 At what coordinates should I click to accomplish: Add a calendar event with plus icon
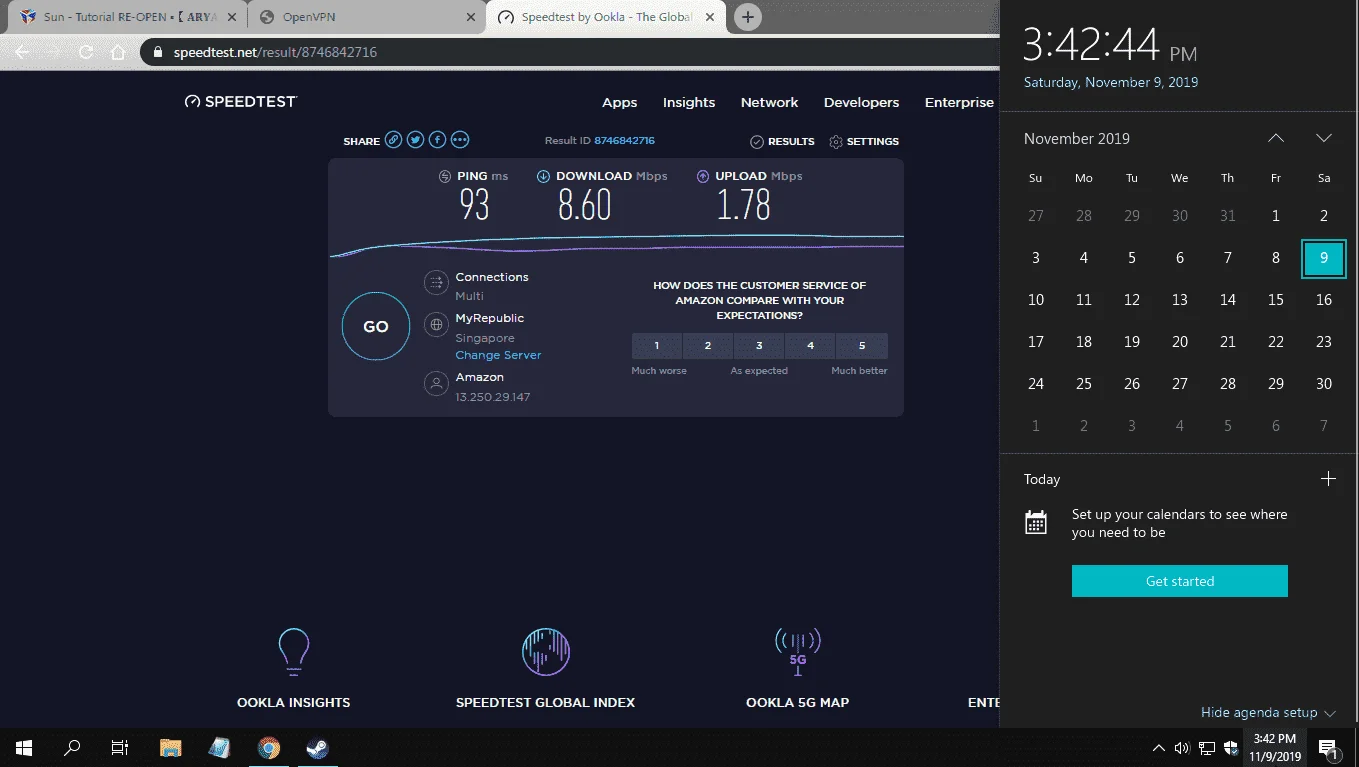pos(1328,479)
